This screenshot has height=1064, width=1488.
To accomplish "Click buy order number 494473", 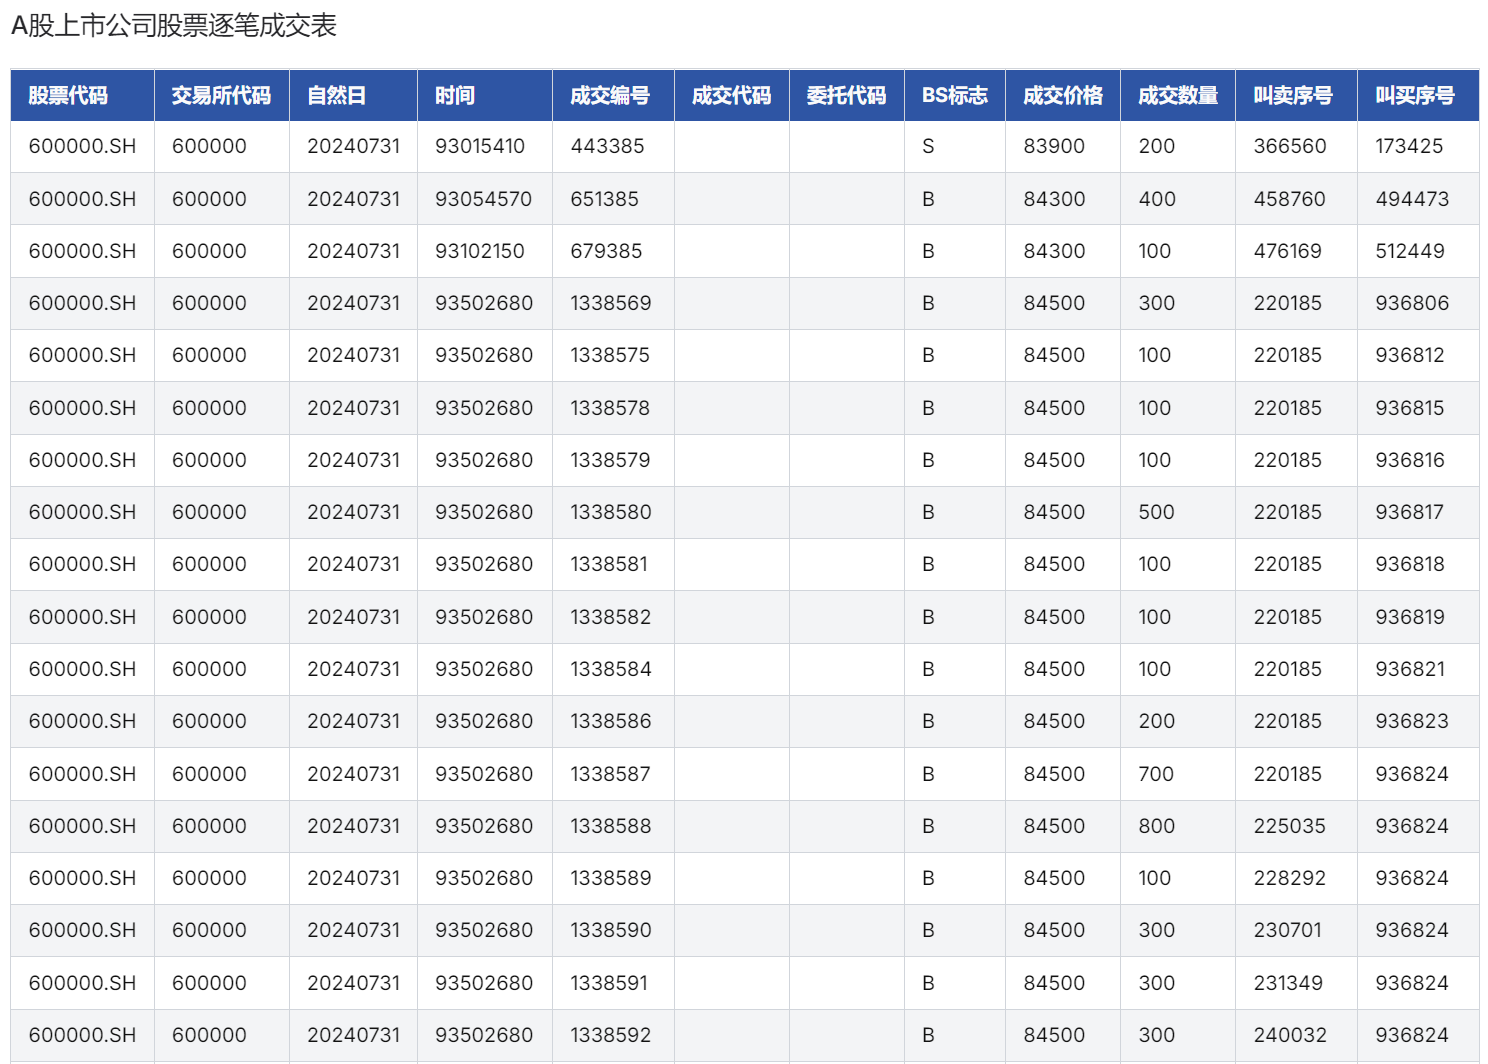I will (1412, 199).
